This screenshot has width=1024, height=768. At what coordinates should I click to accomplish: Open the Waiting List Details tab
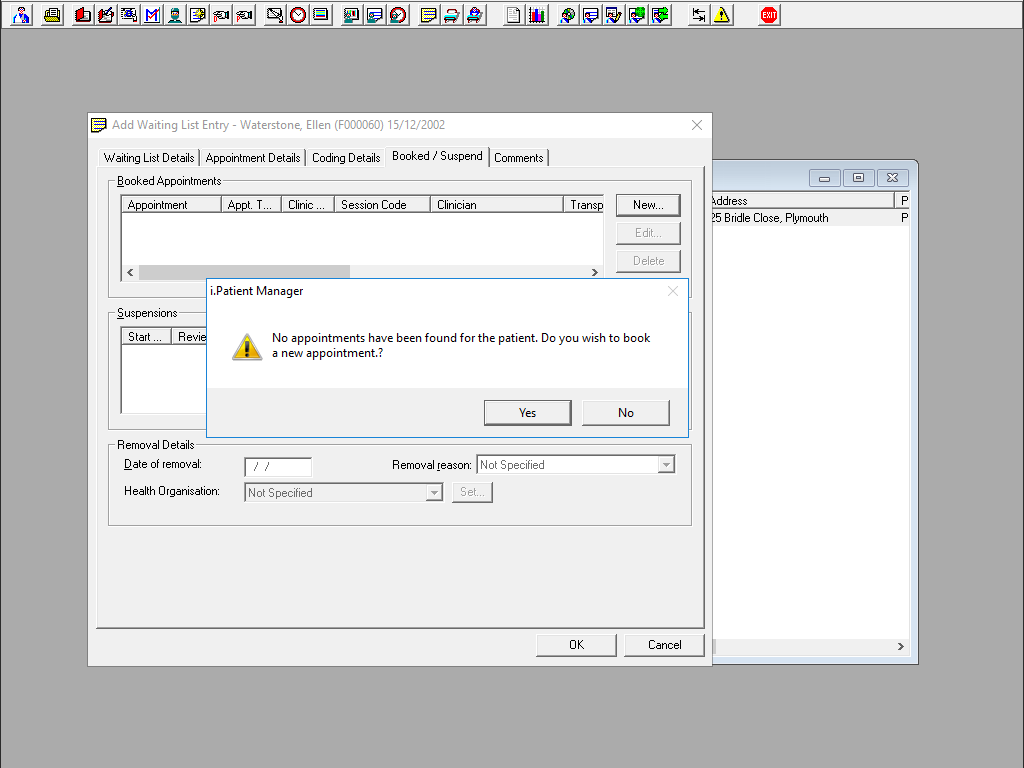(x=149, y=157)
